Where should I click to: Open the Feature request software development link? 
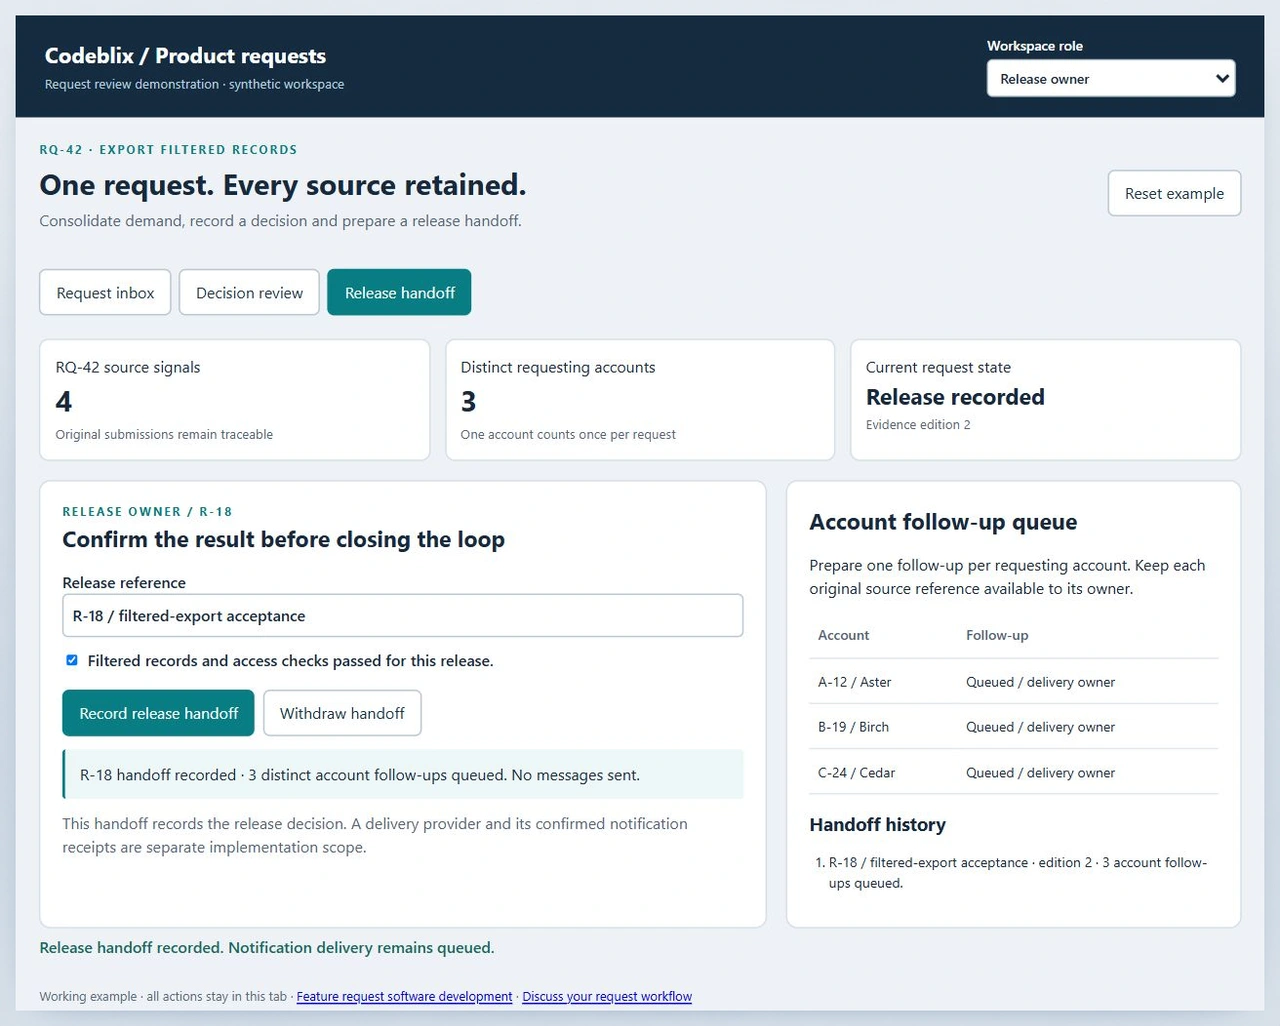point(404,997)
